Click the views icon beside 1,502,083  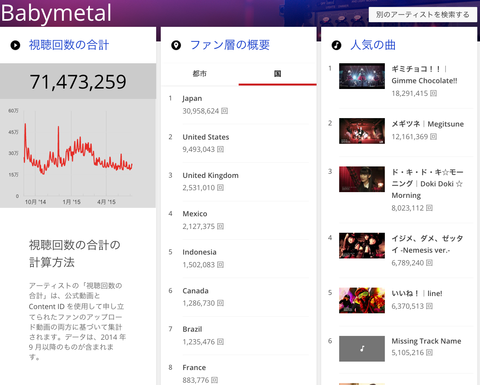click(x=220, y=265)
